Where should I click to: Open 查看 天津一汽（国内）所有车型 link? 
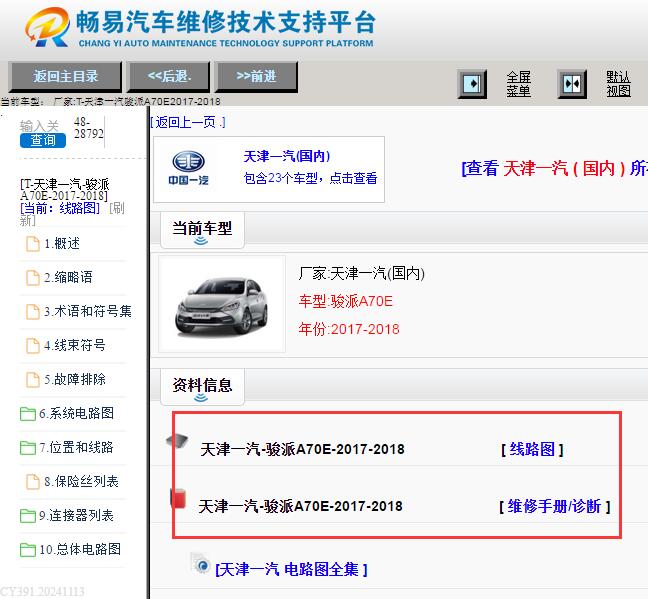pyautogui.click(x=555, y=169)
